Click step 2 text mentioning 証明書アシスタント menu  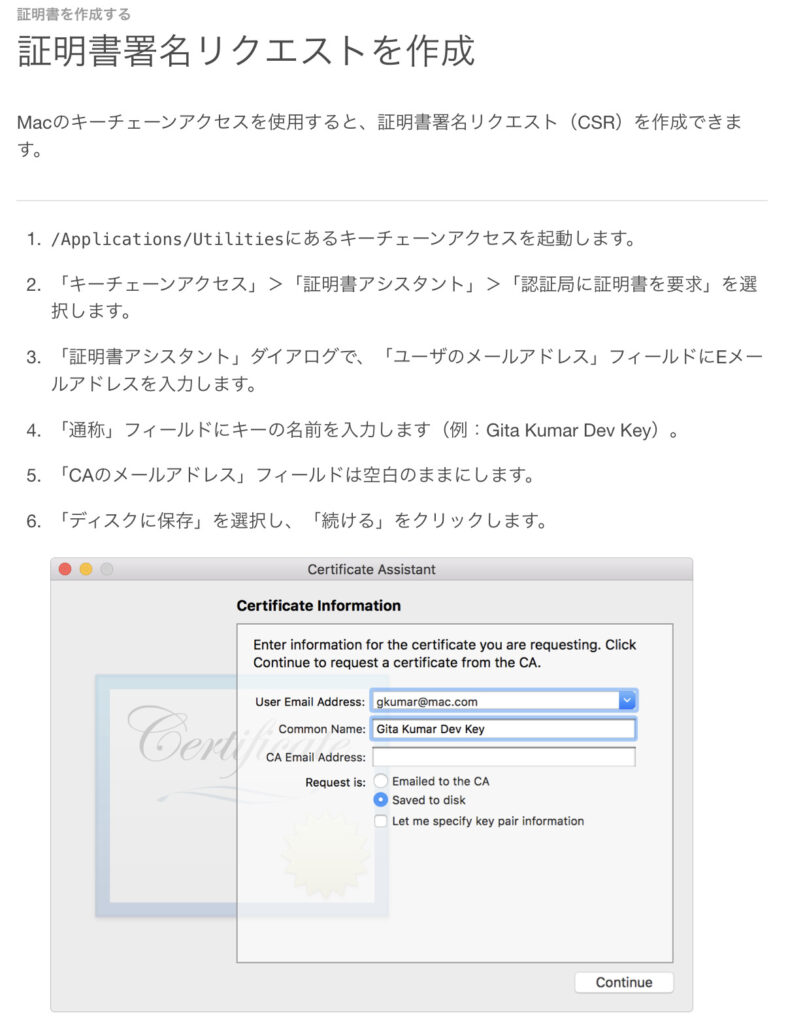tap(405, 297)
